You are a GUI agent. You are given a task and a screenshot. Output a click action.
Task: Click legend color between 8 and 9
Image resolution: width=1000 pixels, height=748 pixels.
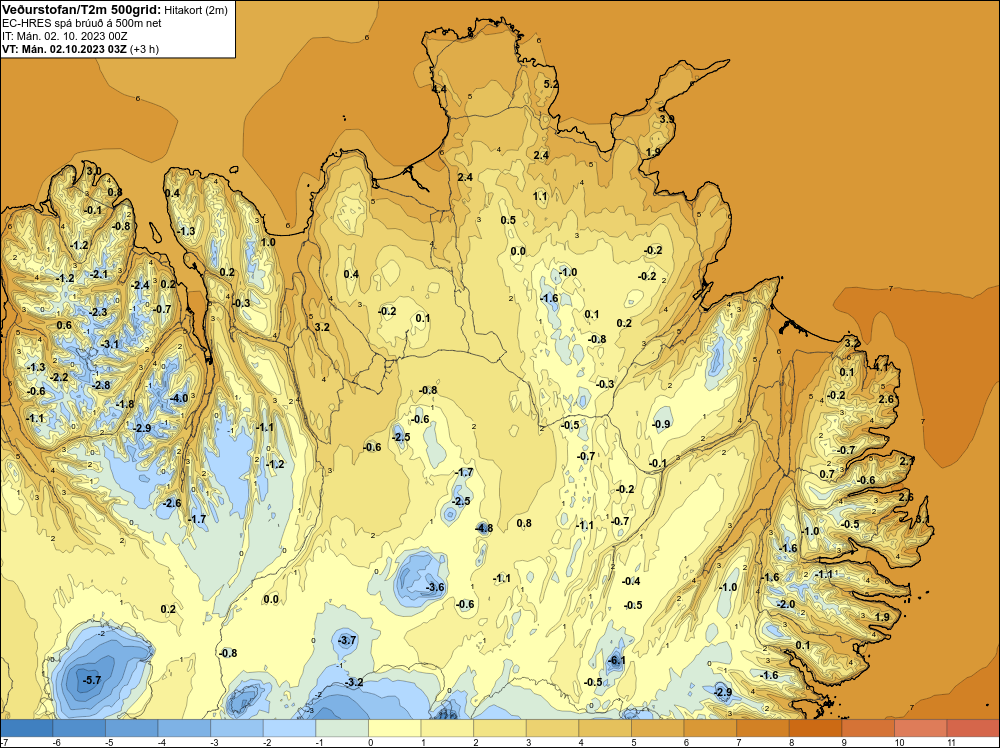(x=816, y=728)
